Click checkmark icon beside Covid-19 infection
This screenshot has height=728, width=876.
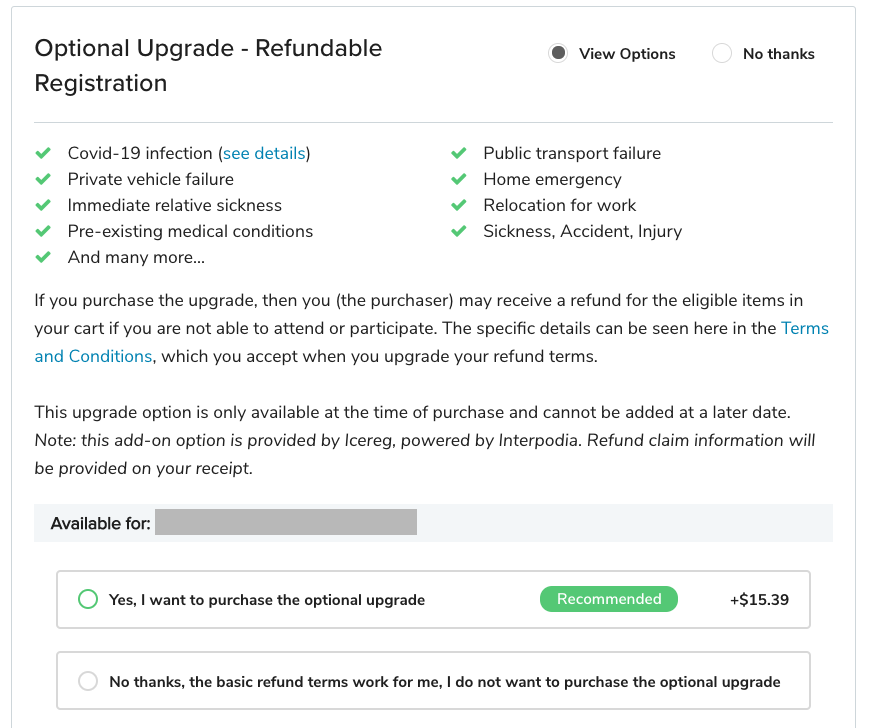point(43,153)
